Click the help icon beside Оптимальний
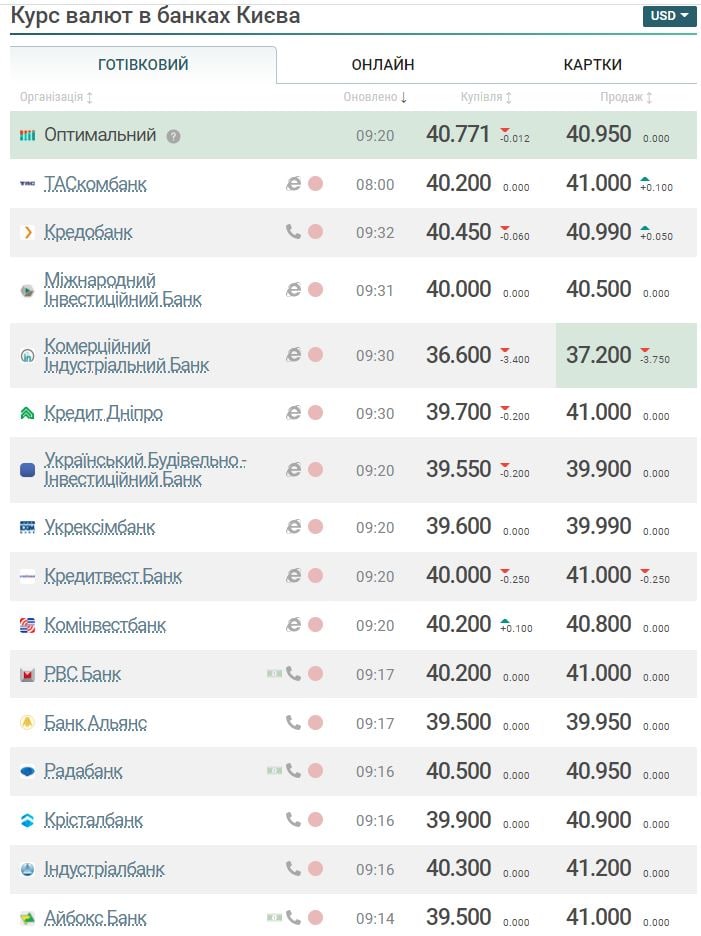The height and width of the screenshot is (936, 701). (173, 136)
